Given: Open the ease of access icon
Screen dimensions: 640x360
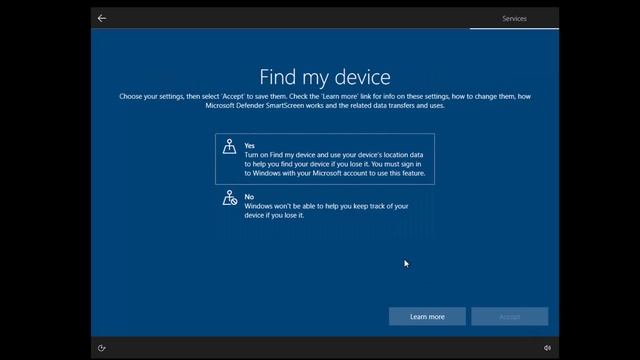Looking at the screenshot, I should 102,348.
